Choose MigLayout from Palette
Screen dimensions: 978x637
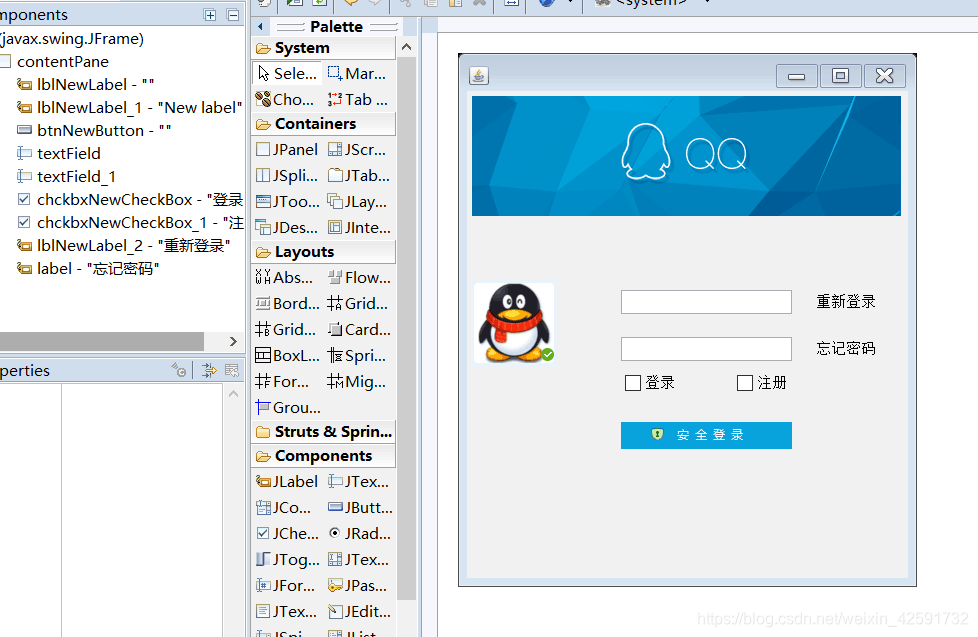(x=358, y=381)
